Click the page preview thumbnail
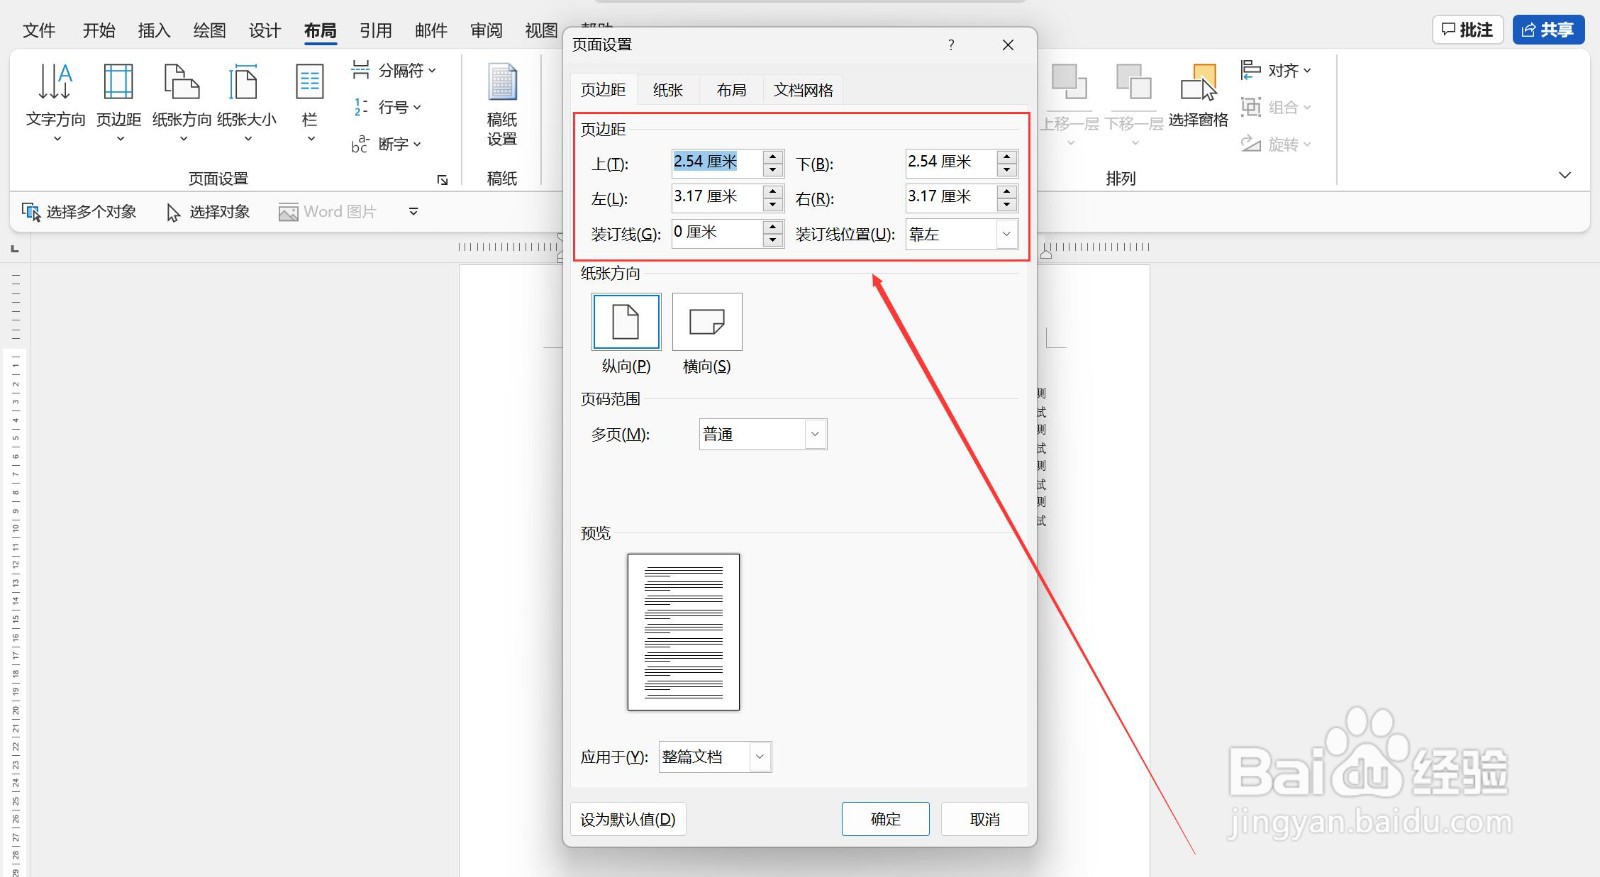The image size is (1600, 877). [683, 632]
